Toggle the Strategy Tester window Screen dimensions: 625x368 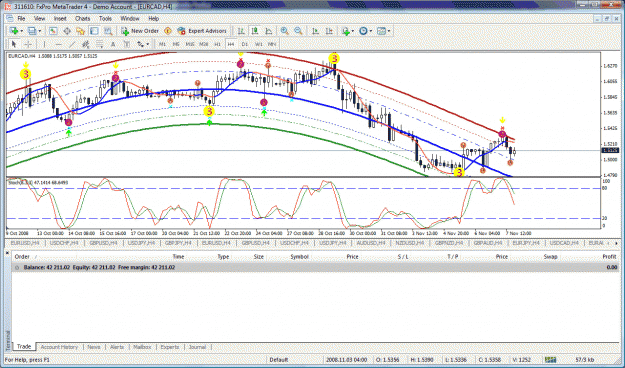[x=108, y=31]
